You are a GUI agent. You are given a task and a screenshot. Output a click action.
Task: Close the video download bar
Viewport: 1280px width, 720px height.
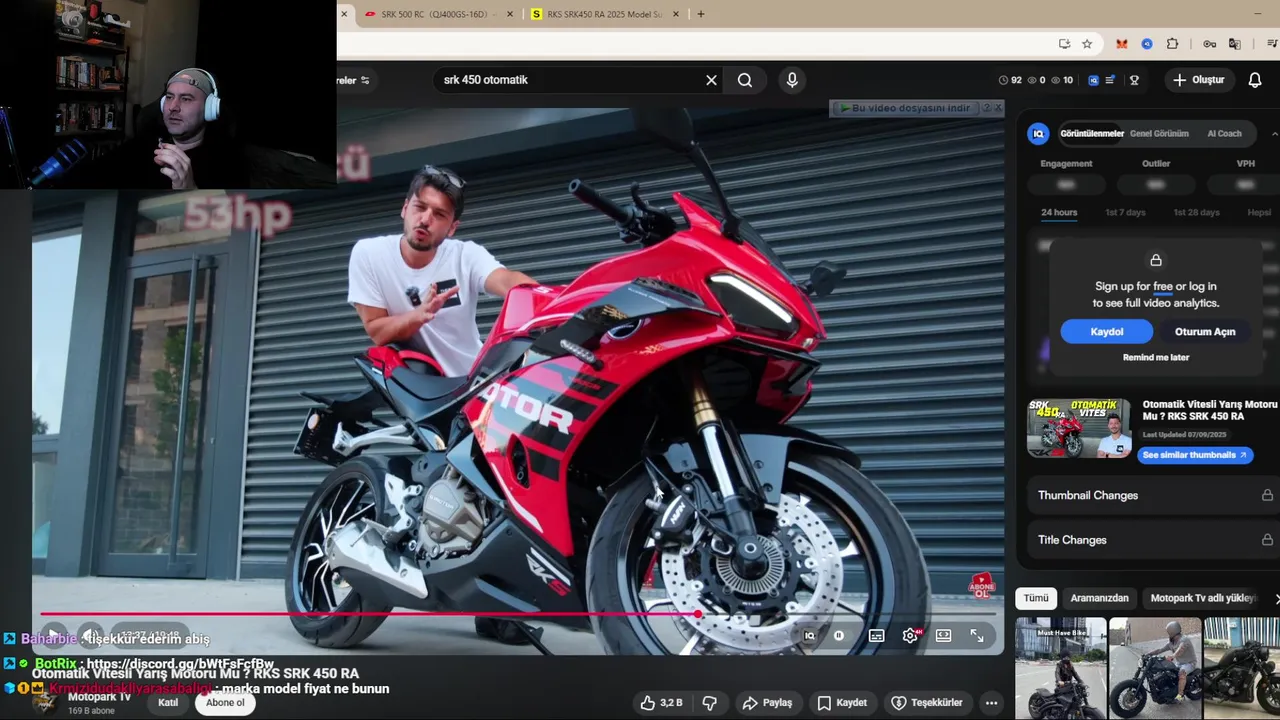[x=997, y=108]
